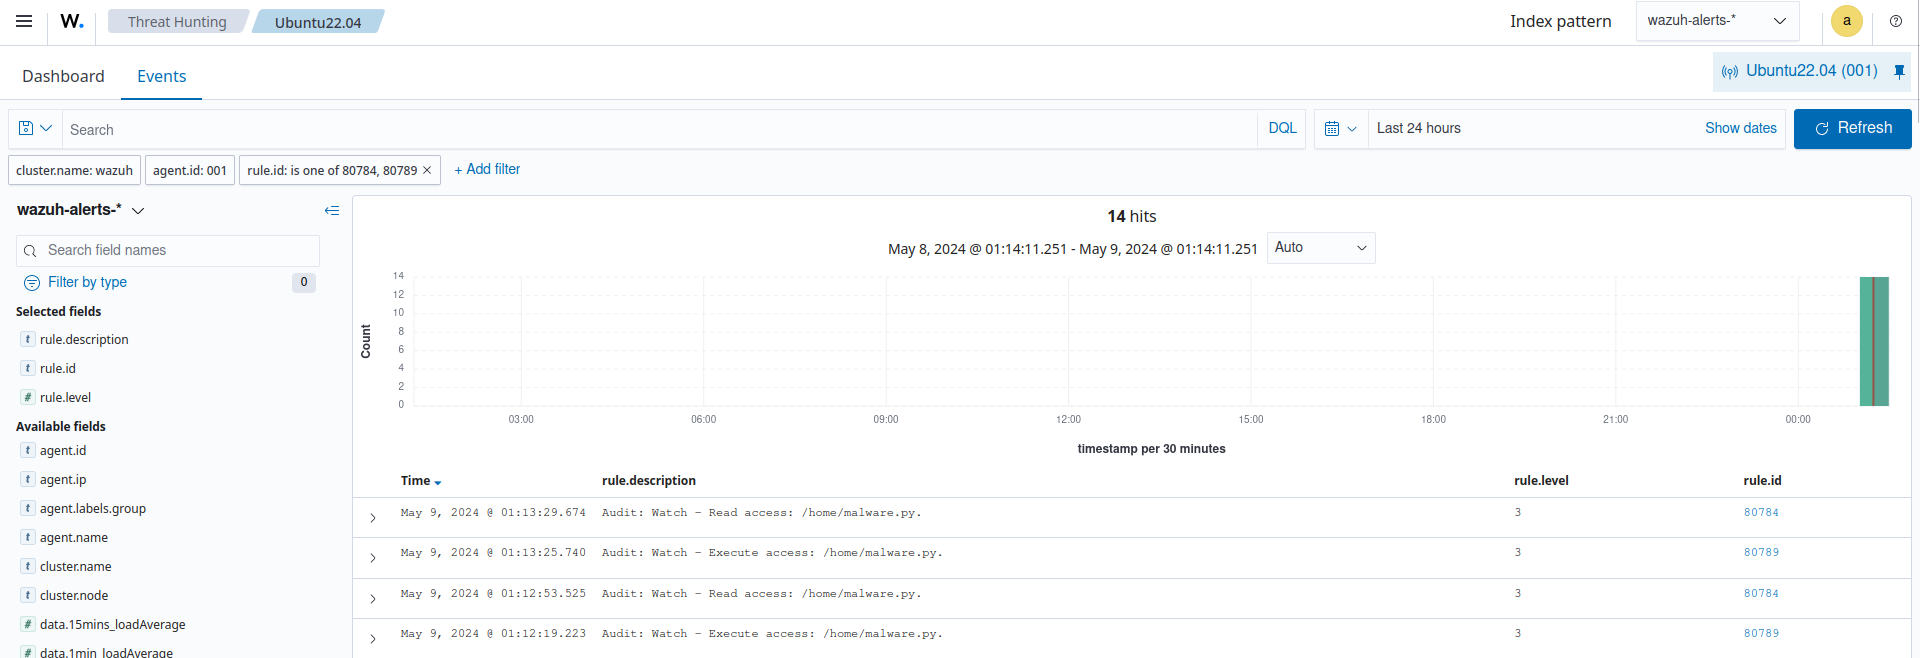Image resolution: width=1920 pixels, height=658 pixels.
Task: Open the Auto interval dropdown
Action: coord(1320,248)
